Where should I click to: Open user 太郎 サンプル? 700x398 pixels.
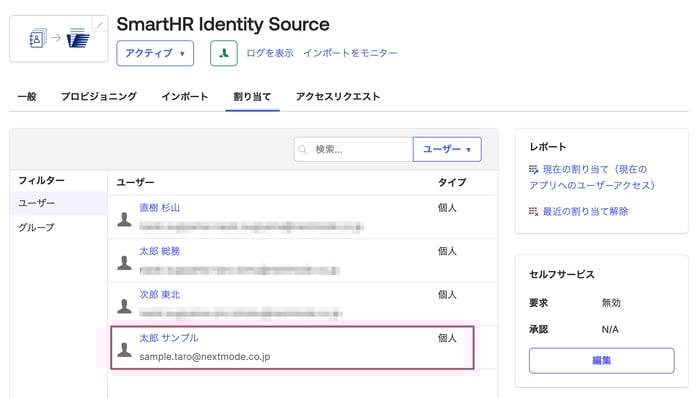pyautogui.click(x=169, y=338)
